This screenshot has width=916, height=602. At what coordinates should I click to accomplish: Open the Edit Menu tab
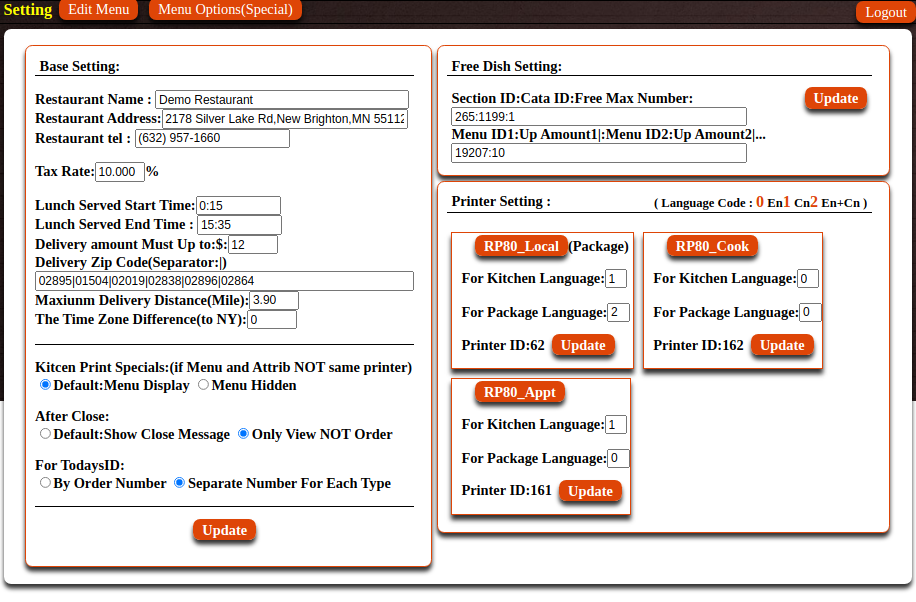(98, 10)
